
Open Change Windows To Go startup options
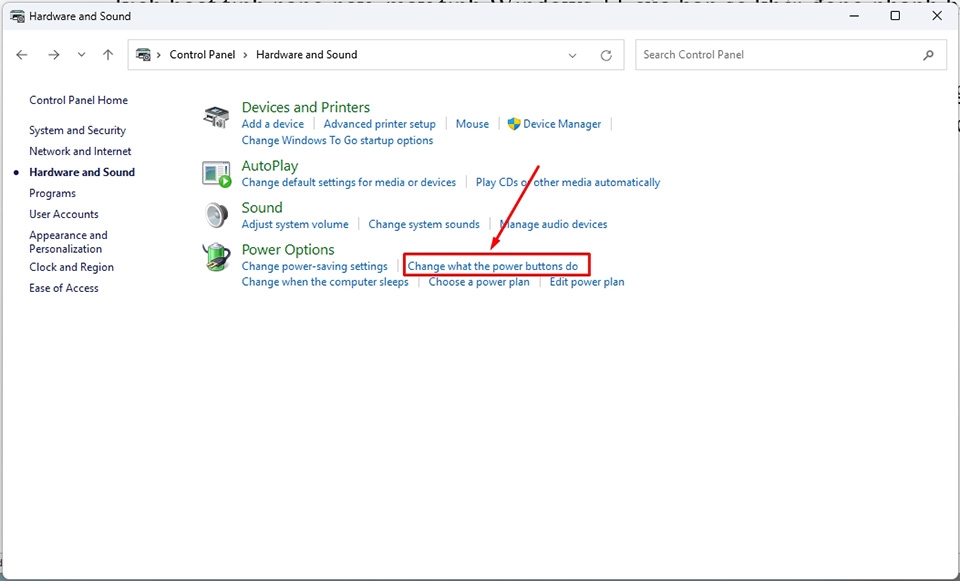335,140
